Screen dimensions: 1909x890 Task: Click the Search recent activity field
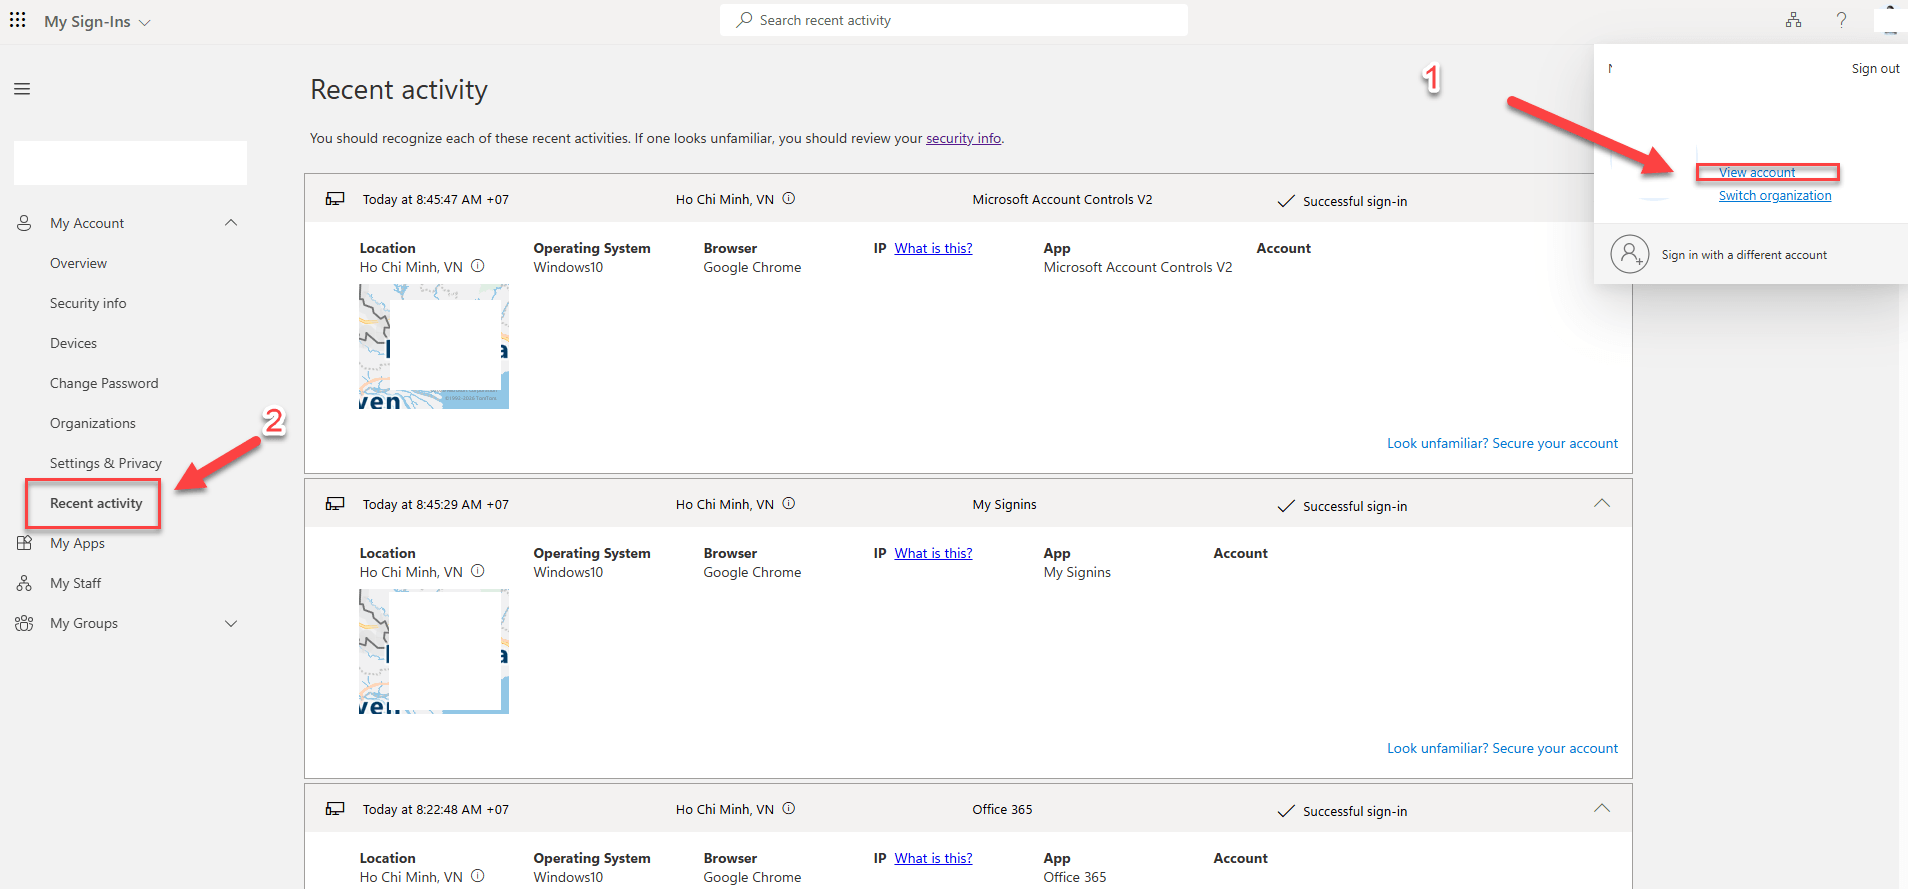(x=954, y=20)
